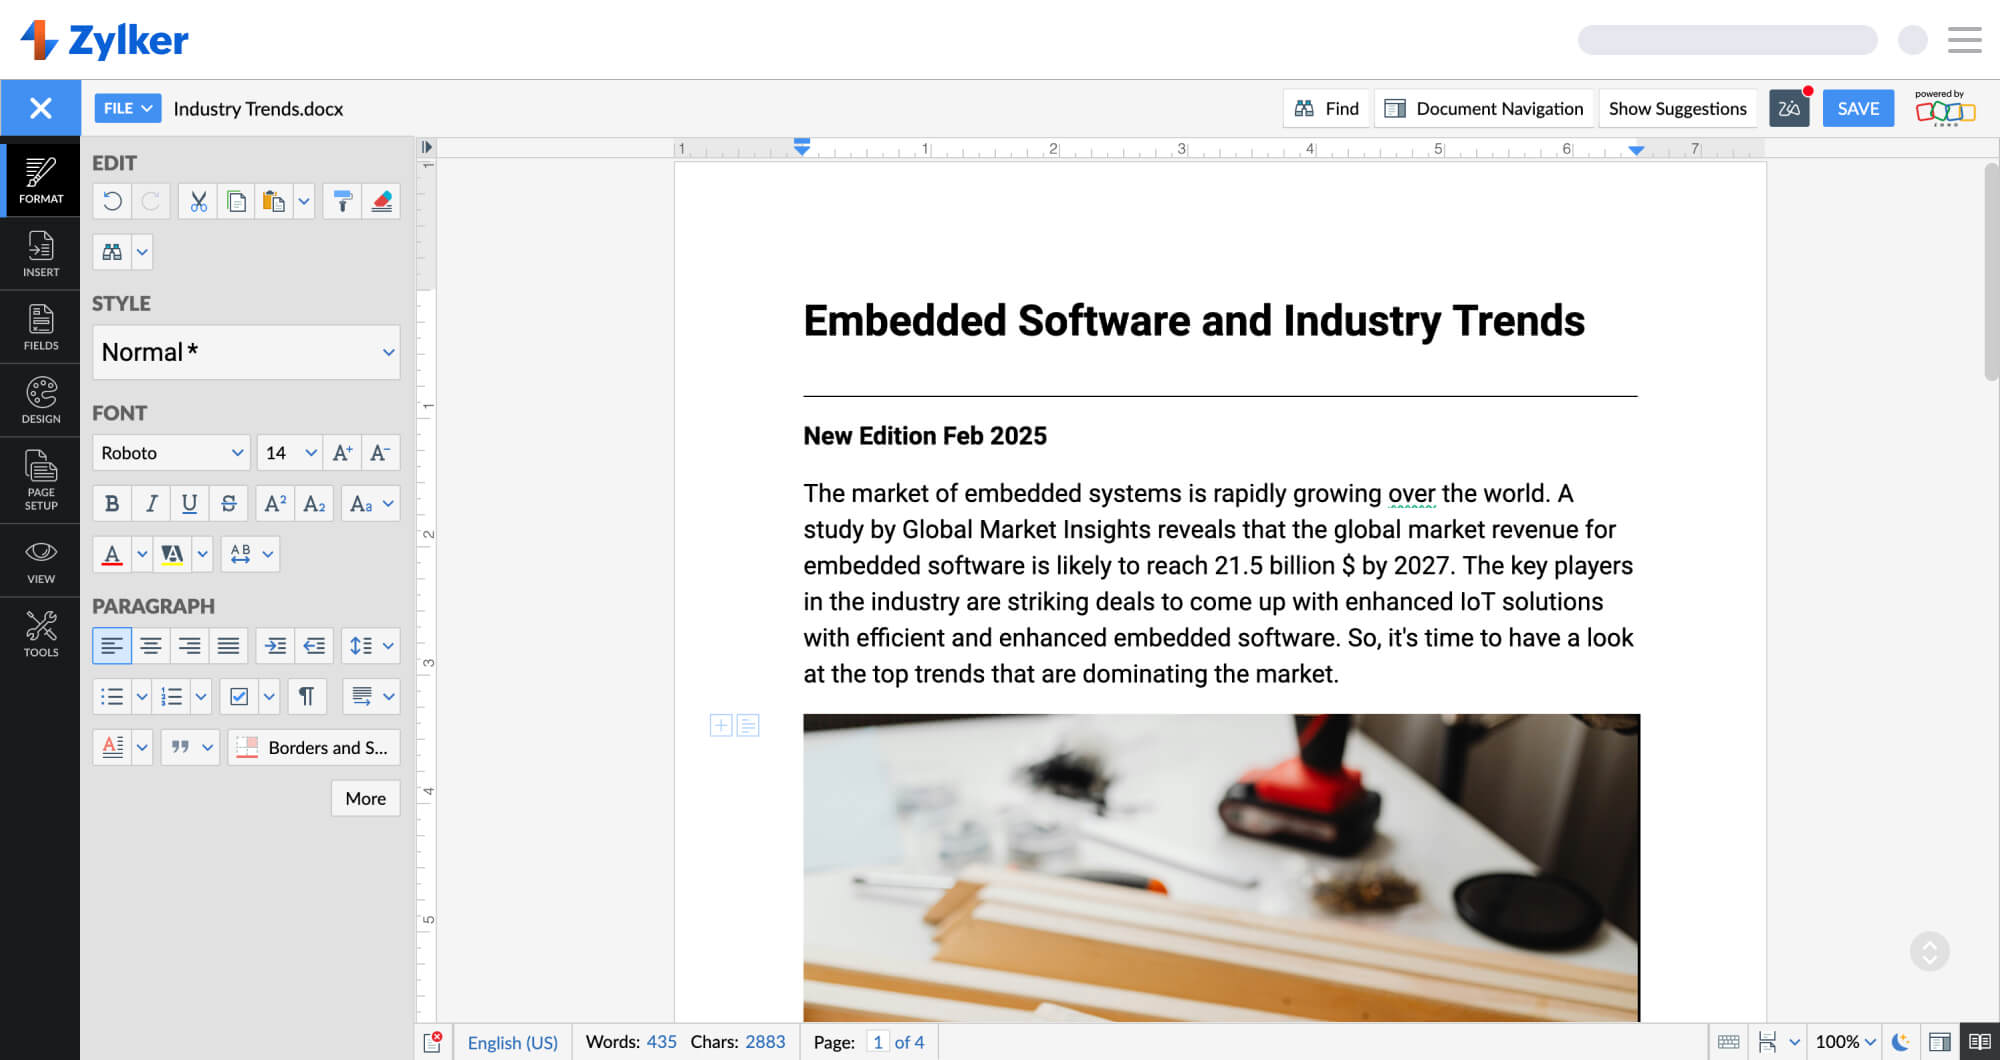Image resolution: width=2000 pixels, height=1060 pixels.
Task: Open the Insert tab in sidebar
Action: tap(41, 254)
